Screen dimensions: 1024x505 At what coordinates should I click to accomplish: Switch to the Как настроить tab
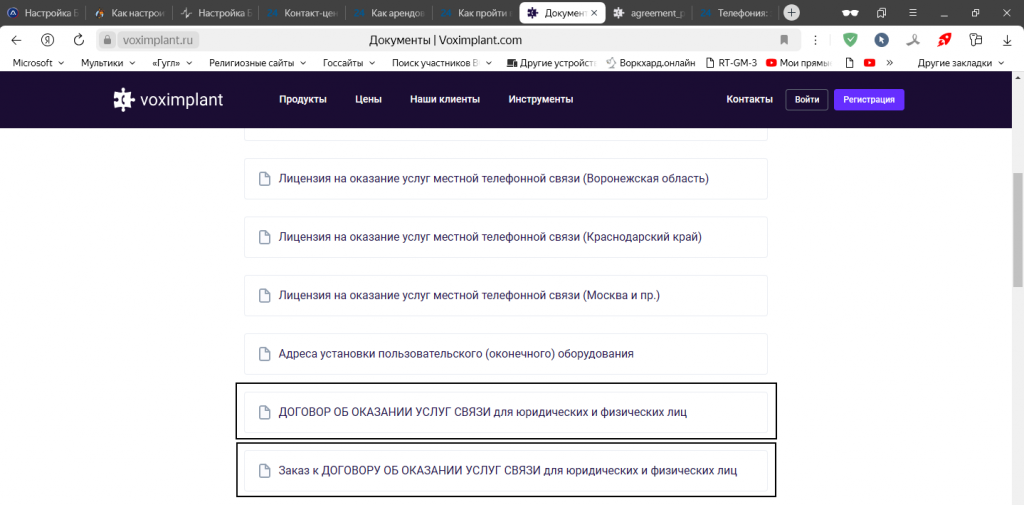[130, 12]
